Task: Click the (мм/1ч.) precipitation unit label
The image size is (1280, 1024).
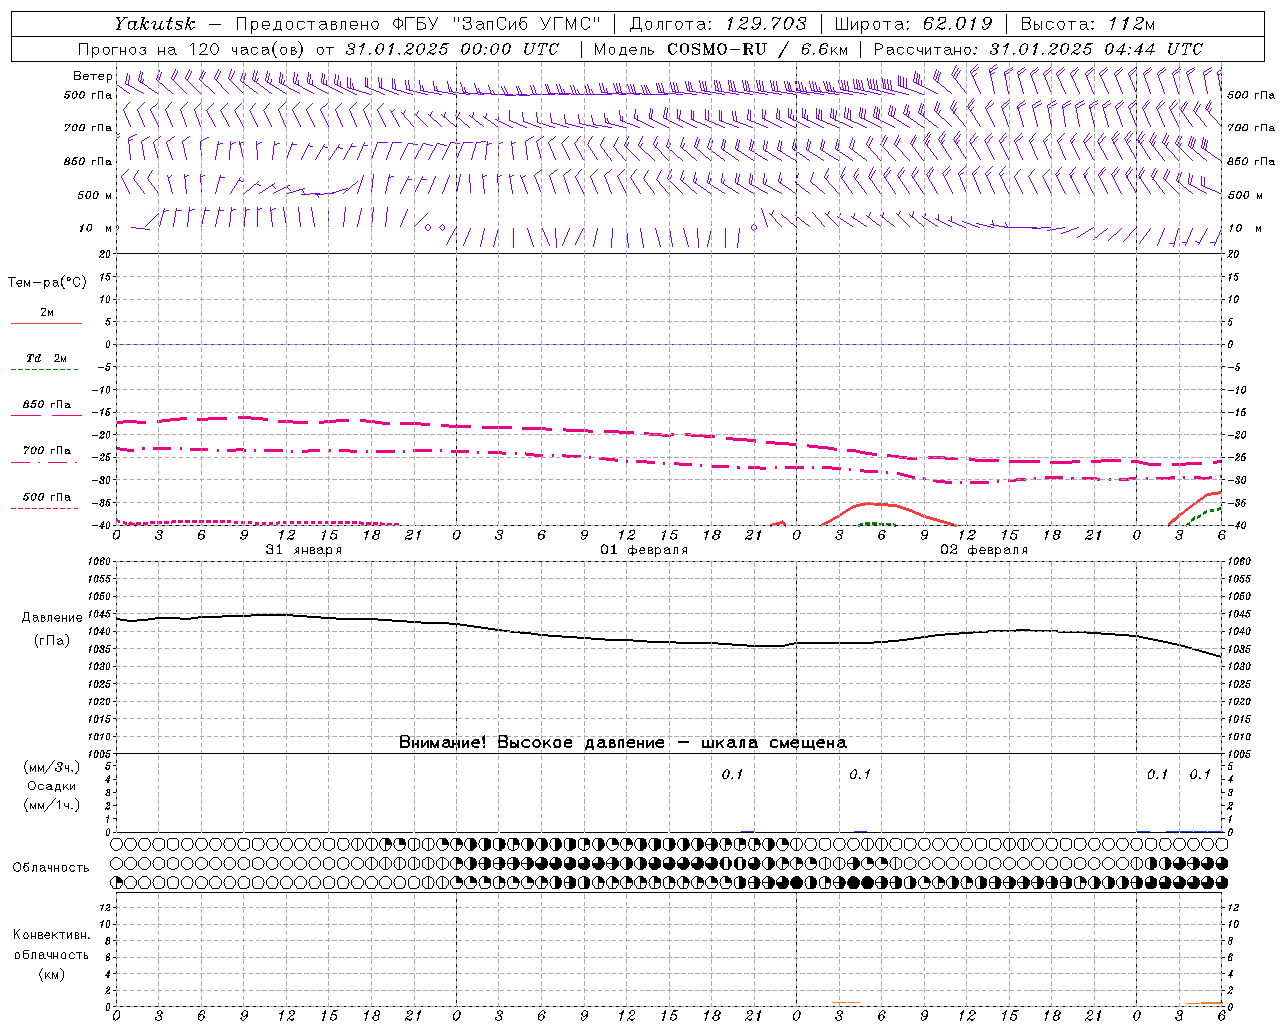Action: click(x=52, y=805)
